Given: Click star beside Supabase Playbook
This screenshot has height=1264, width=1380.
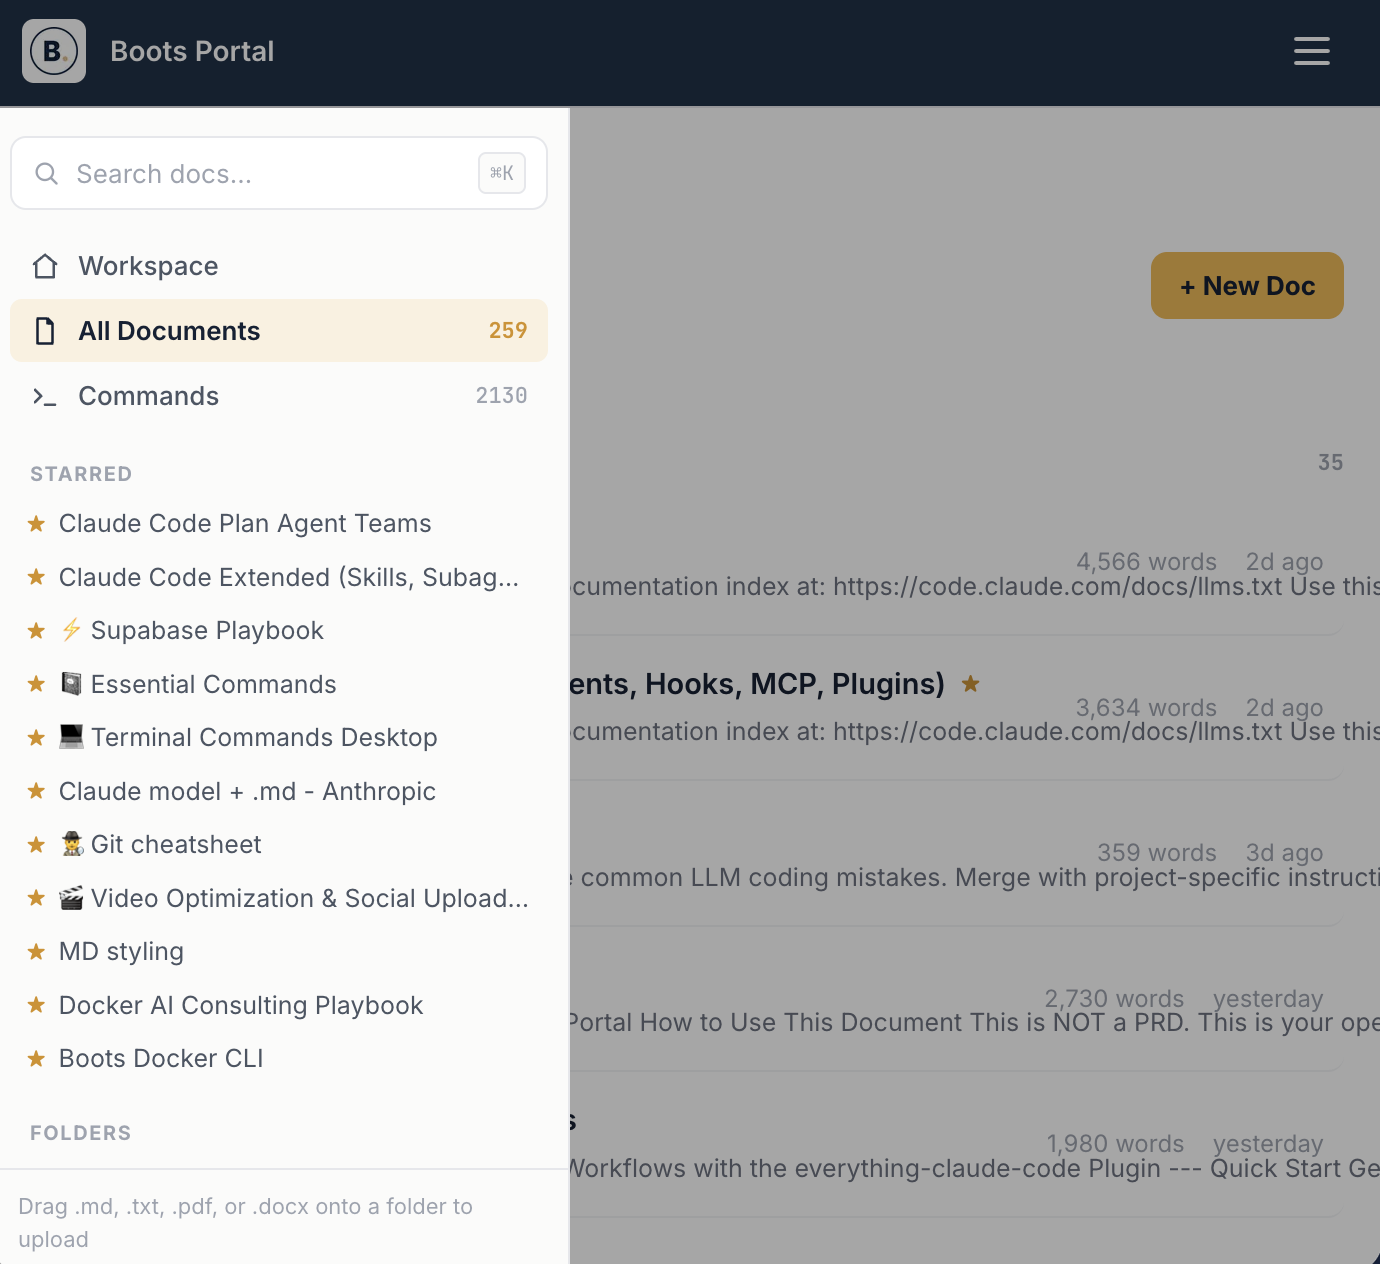Looking at the screenshot, I should pyautogui.click(x=36, y=630).
